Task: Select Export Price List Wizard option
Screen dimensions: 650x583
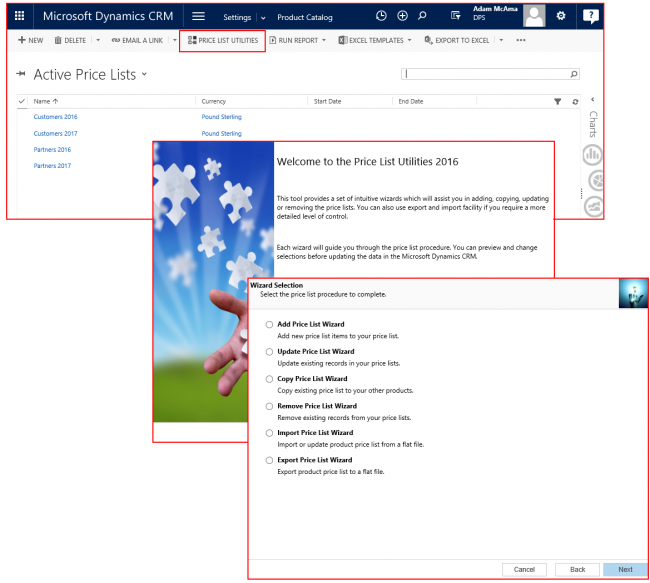Action: click(x=269, y=460)
